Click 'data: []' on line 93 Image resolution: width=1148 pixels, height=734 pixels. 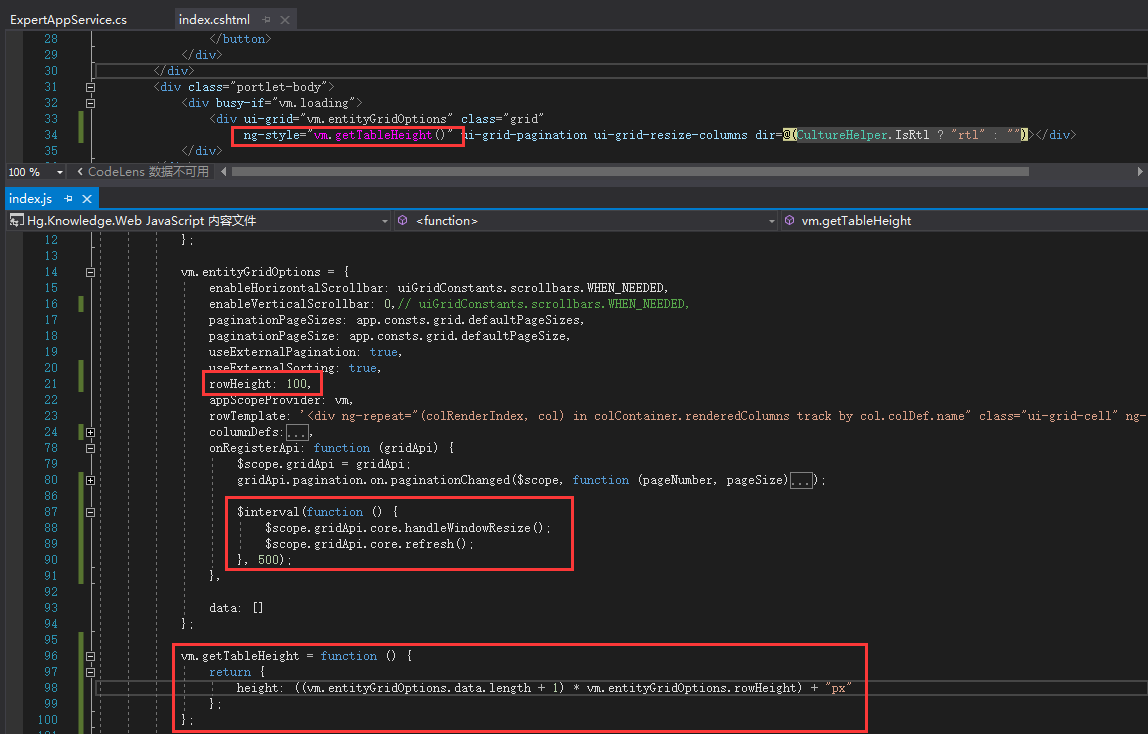tap(236, 608)
